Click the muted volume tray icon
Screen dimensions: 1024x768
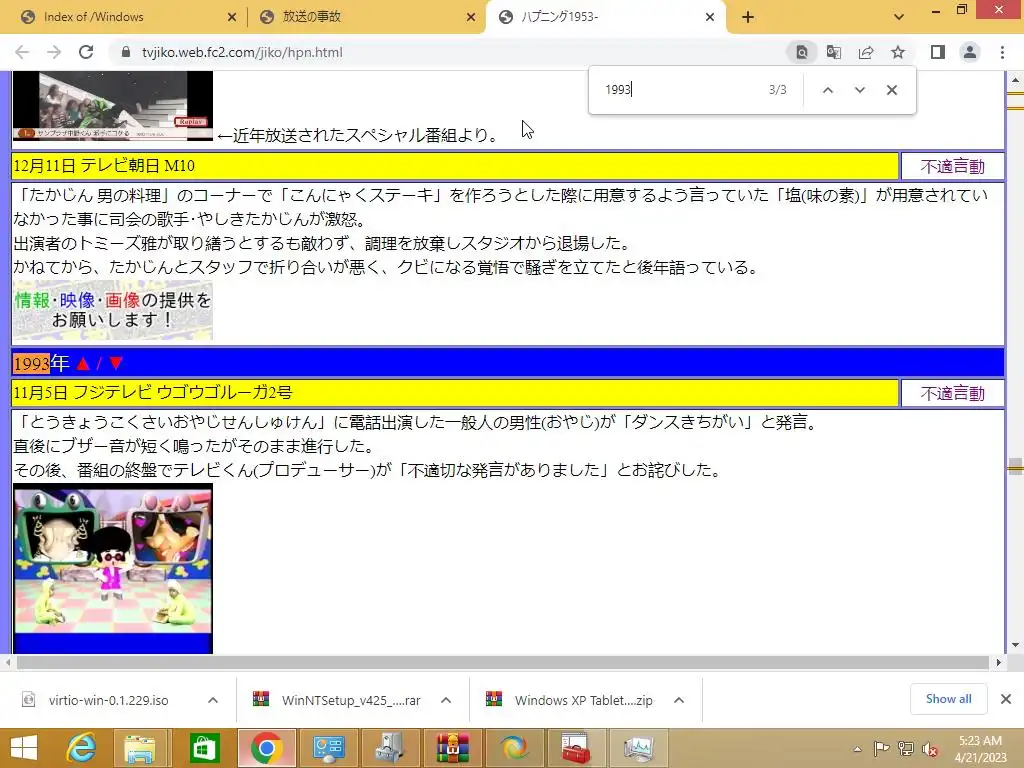929,749
